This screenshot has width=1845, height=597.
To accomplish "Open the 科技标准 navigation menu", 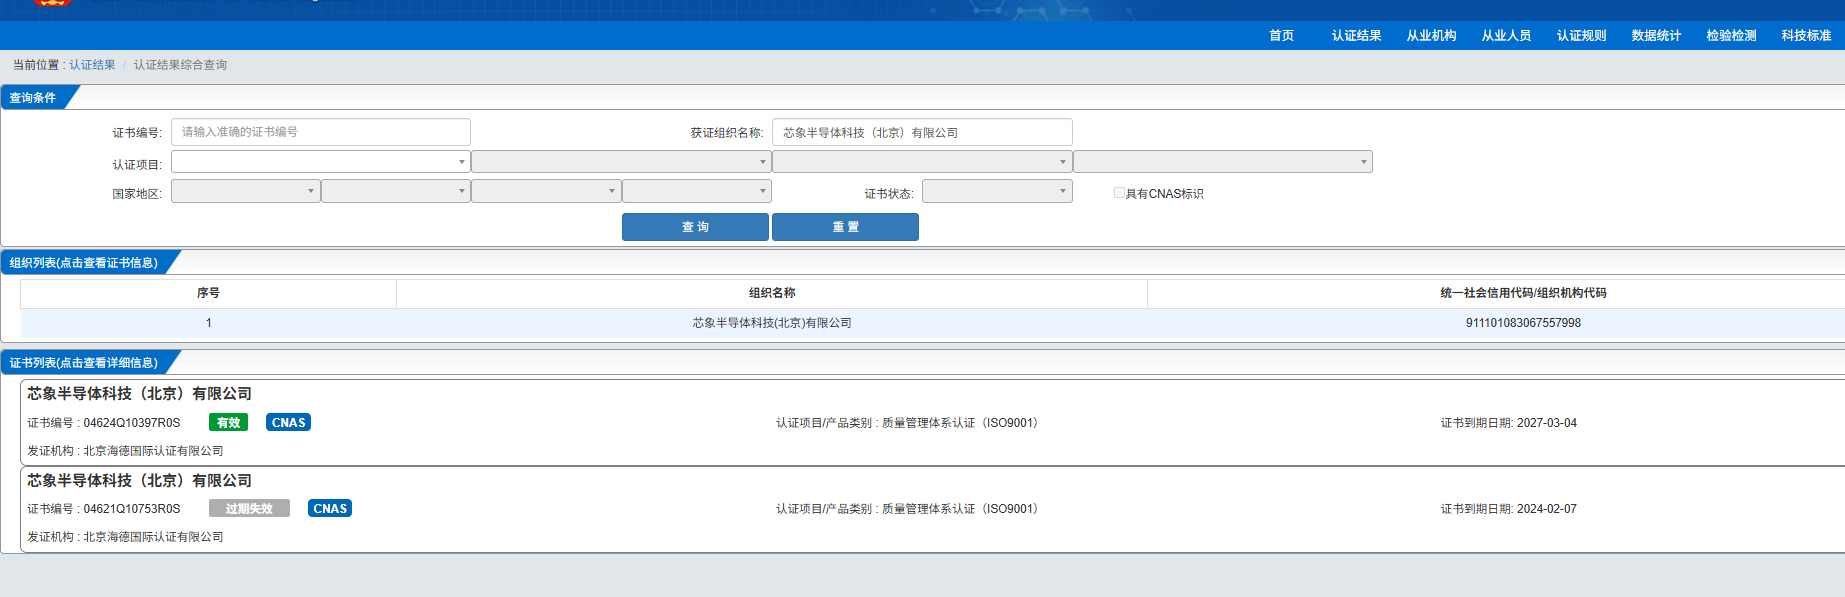I will point(1806,36).
